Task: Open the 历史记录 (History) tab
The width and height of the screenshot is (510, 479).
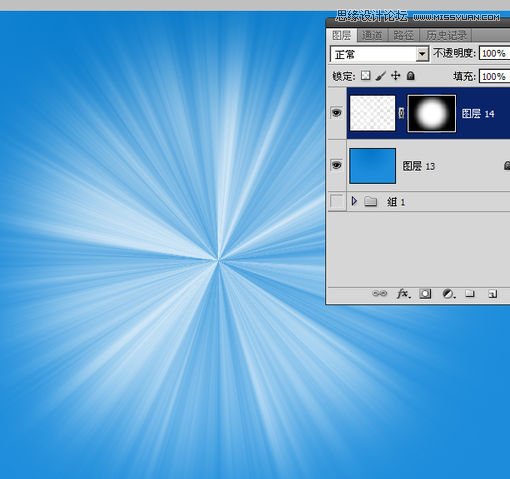Action: [446, 35]
